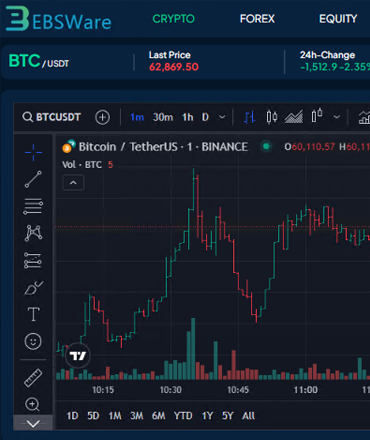The height and width of the screenshot is (440, 370).
Task: Click the green market status dot
Action: click(266, 146)
